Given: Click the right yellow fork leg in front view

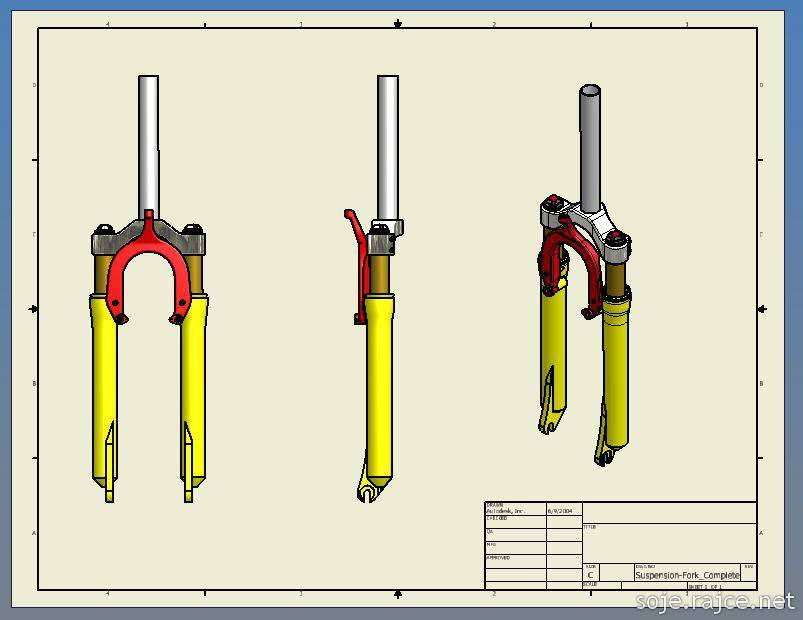Looking at the screenshot, I should [x=194, y=380].
